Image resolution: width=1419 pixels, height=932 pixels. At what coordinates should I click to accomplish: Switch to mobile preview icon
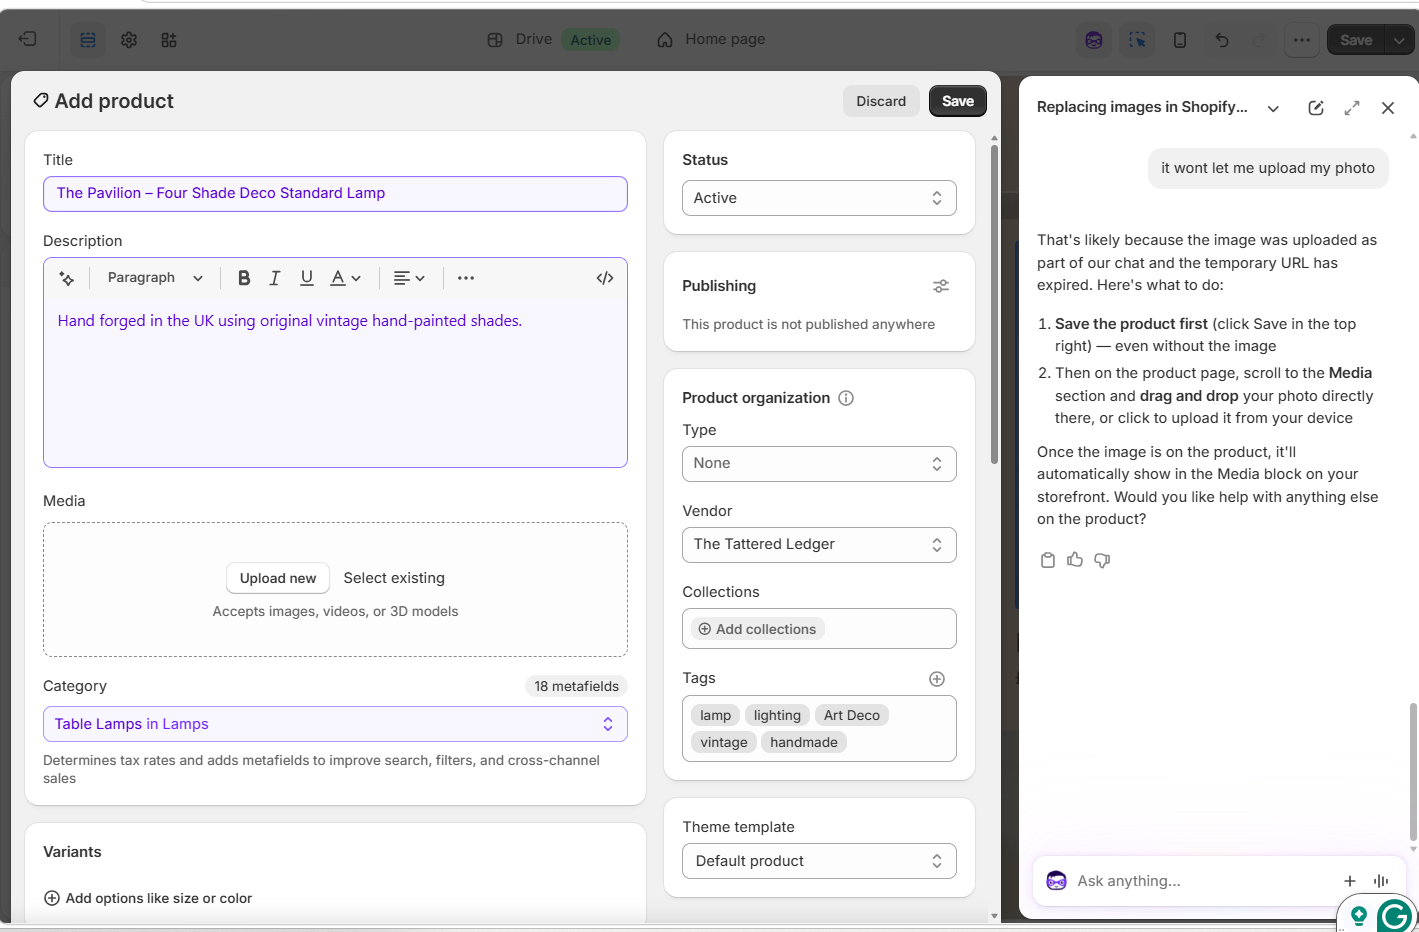tap(1180, 40)
